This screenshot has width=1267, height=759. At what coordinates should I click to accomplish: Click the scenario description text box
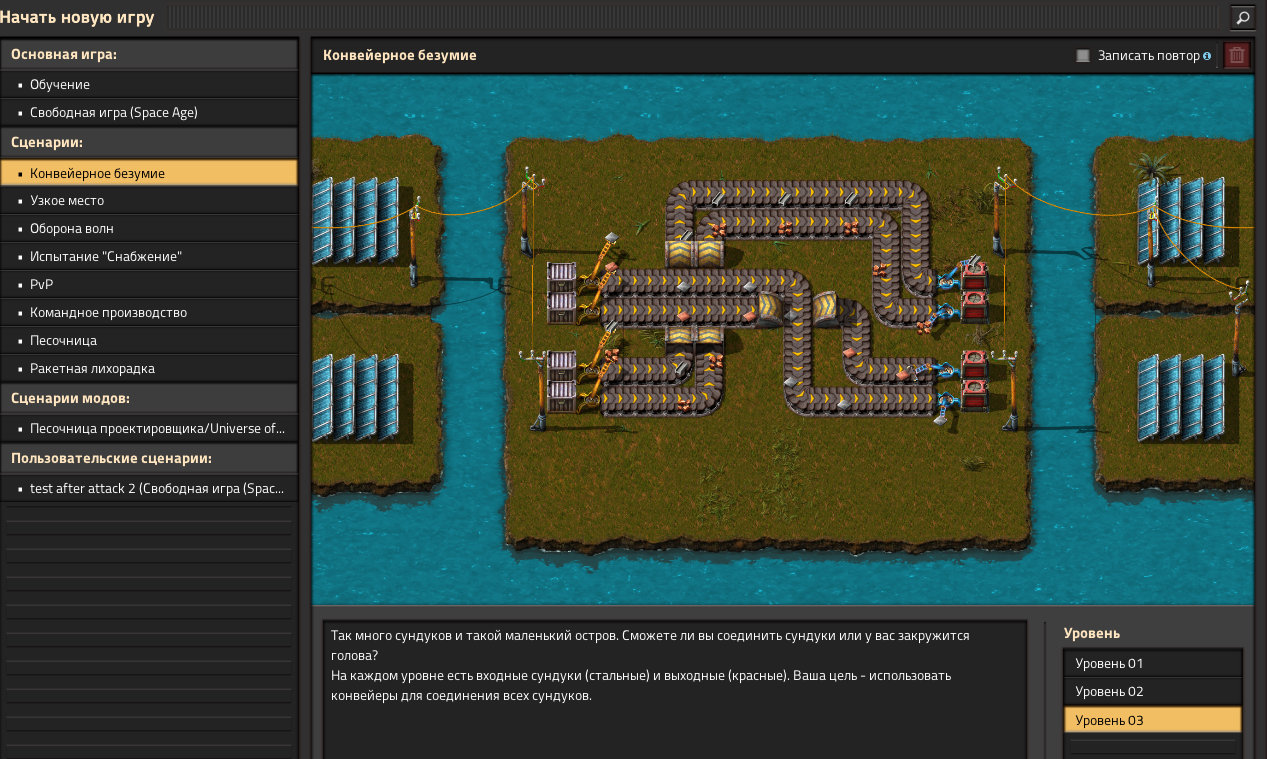pos(675,690)
